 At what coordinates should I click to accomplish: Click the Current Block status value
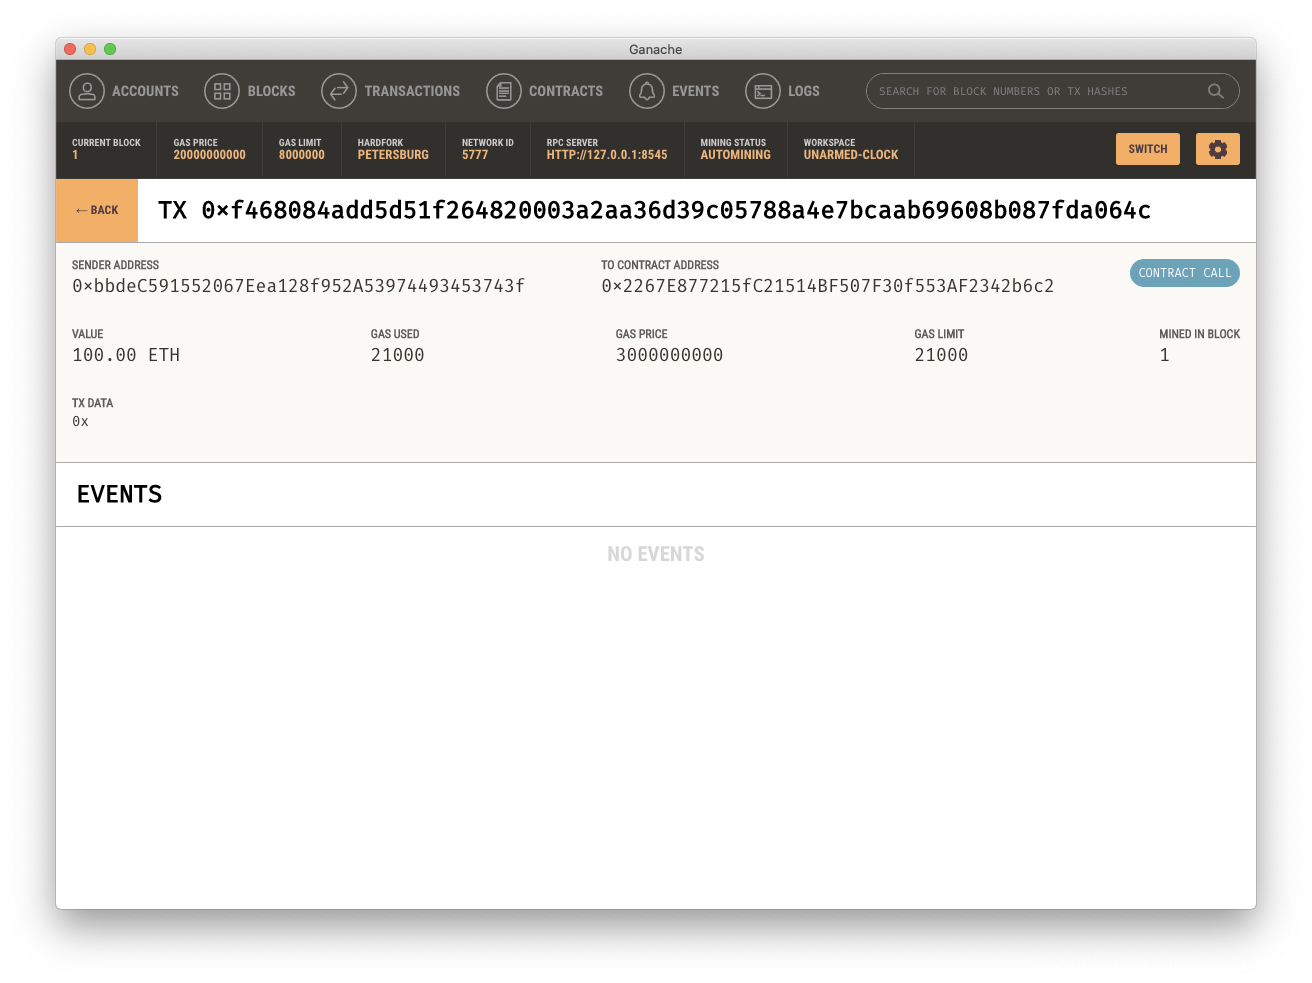(x=75, y=155)
